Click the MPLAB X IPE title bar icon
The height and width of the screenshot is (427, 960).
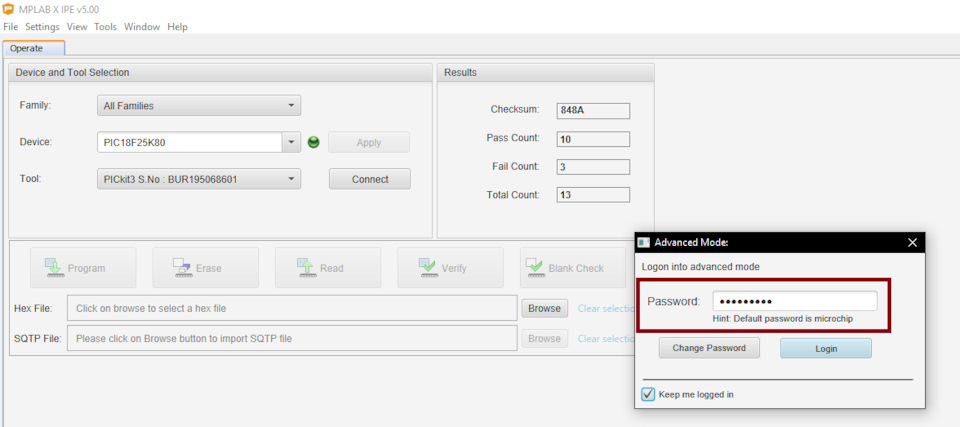(x=9, y=9)
